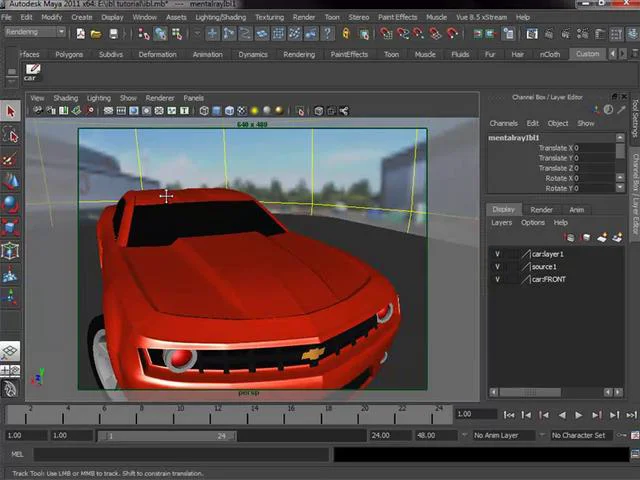The width and height of the screenshot is (640, 480).
Task: Switch to the Polygons shelf tab
Action: tap(69, 54)
